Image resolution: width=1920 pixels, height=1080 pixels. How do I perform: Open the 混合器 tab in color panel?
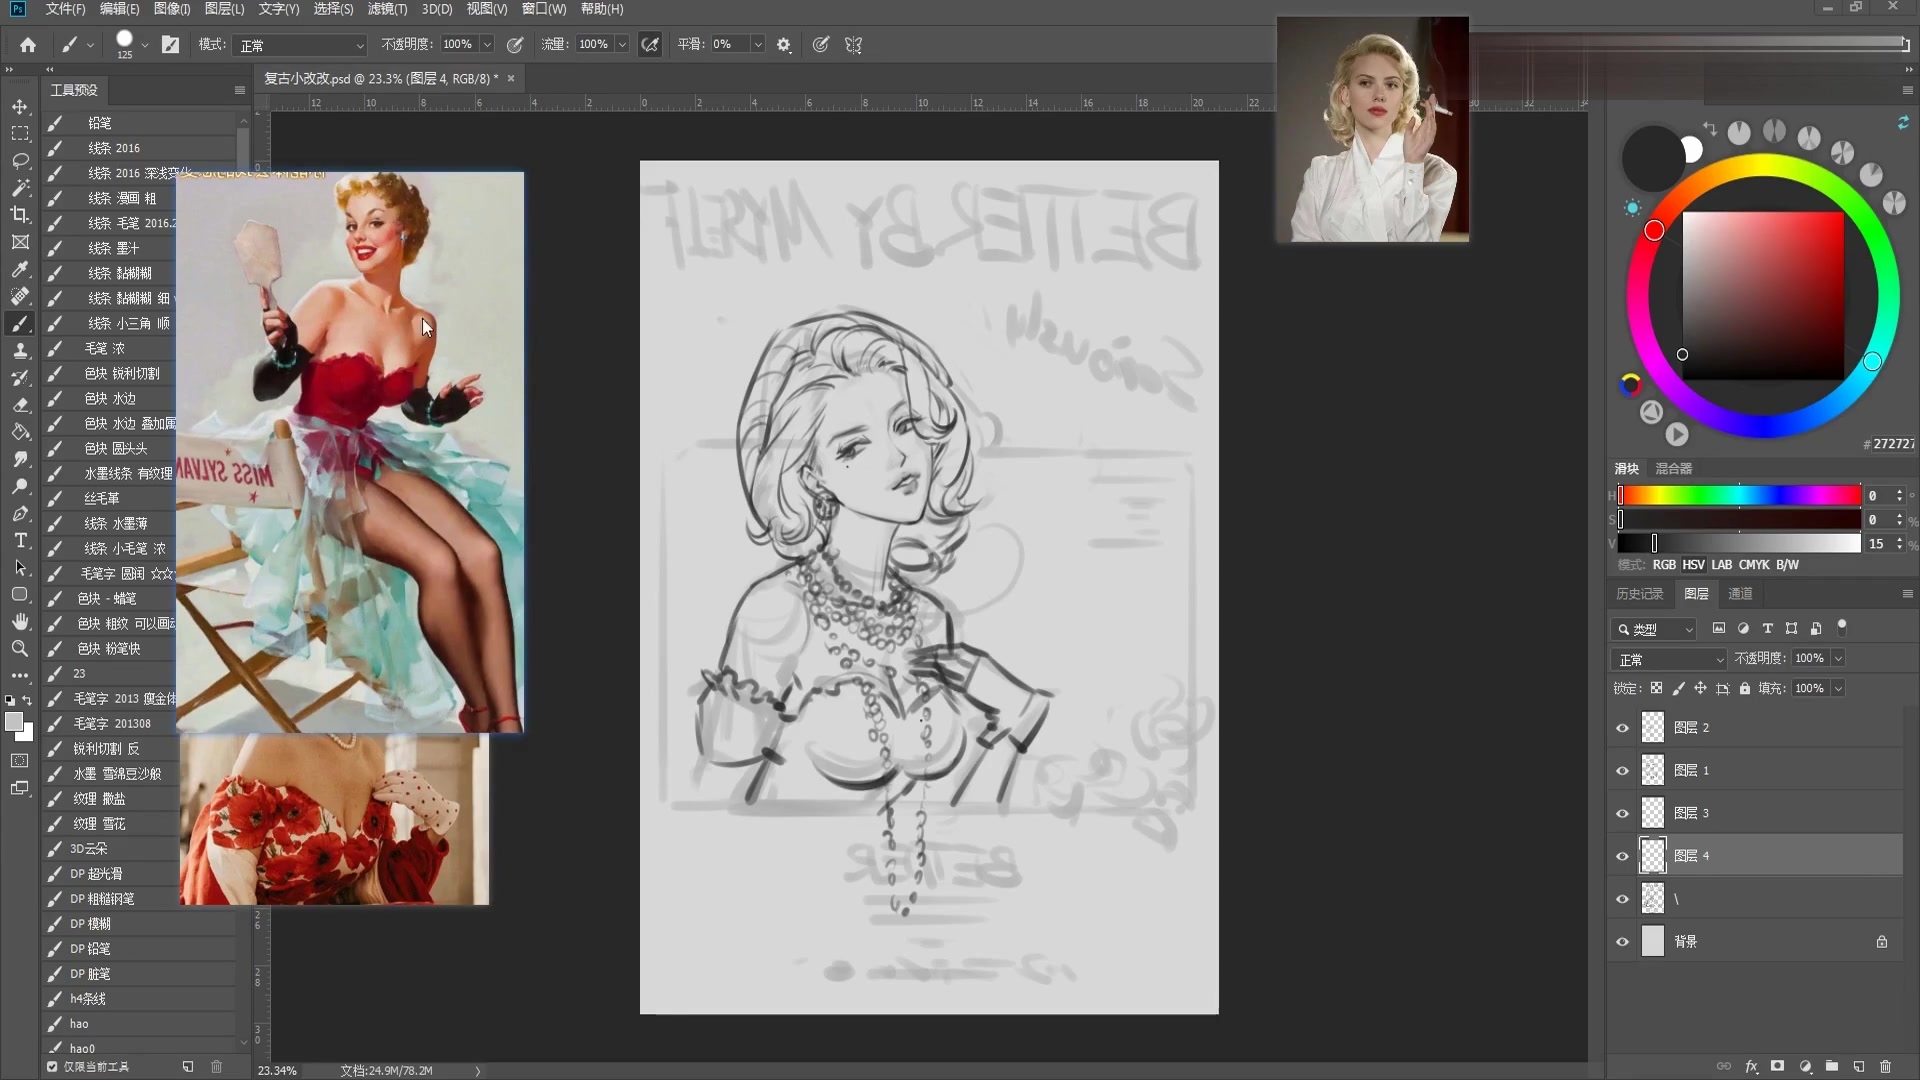point(1674,469)
